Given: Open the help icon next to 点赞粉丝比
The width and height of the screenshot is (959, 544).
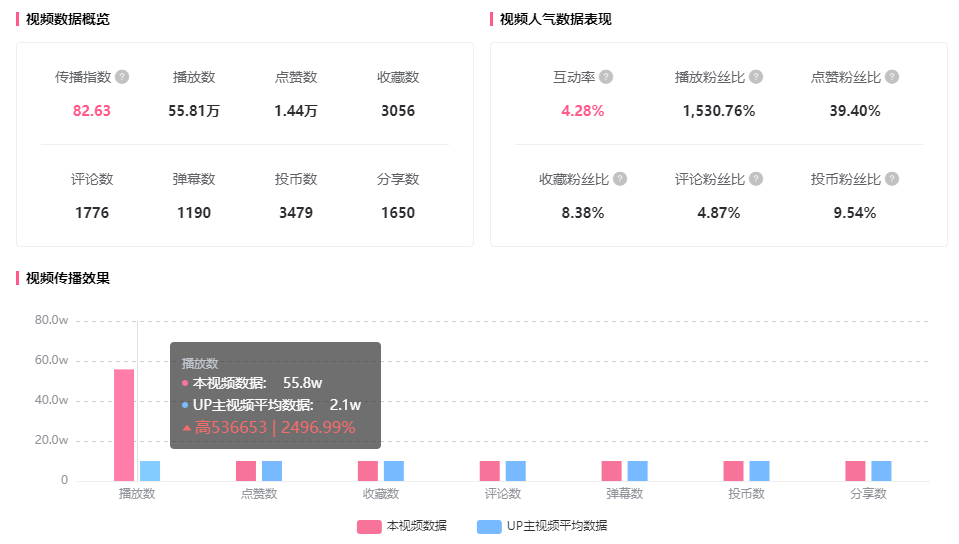Looking at the screenshot, I should [892, 77].
